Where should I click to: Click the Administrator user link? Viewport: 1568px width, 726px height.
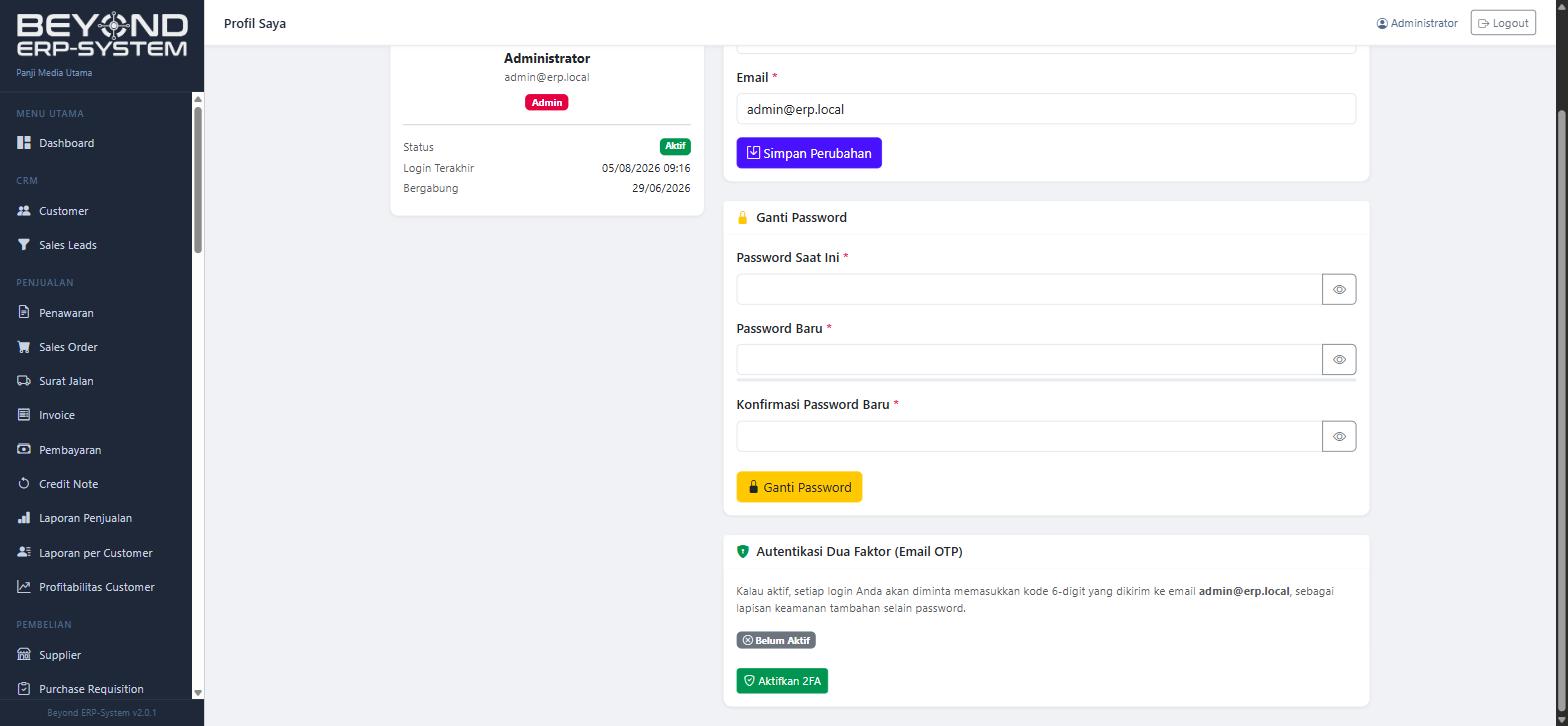(1417, 23)
